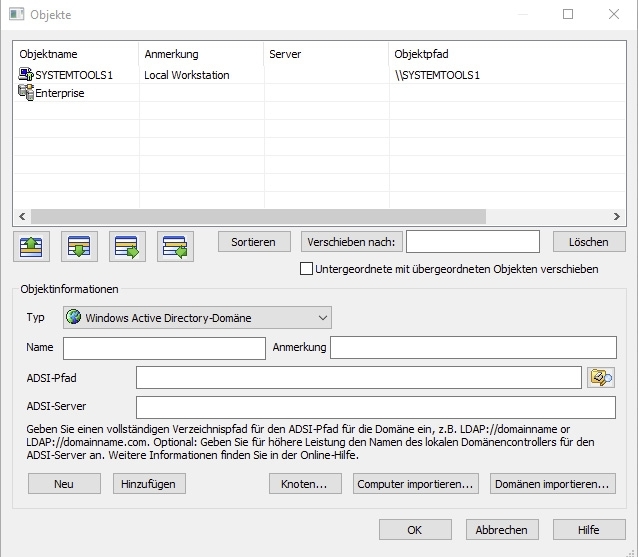Click the move object down icon

click(x=79, y=247)
